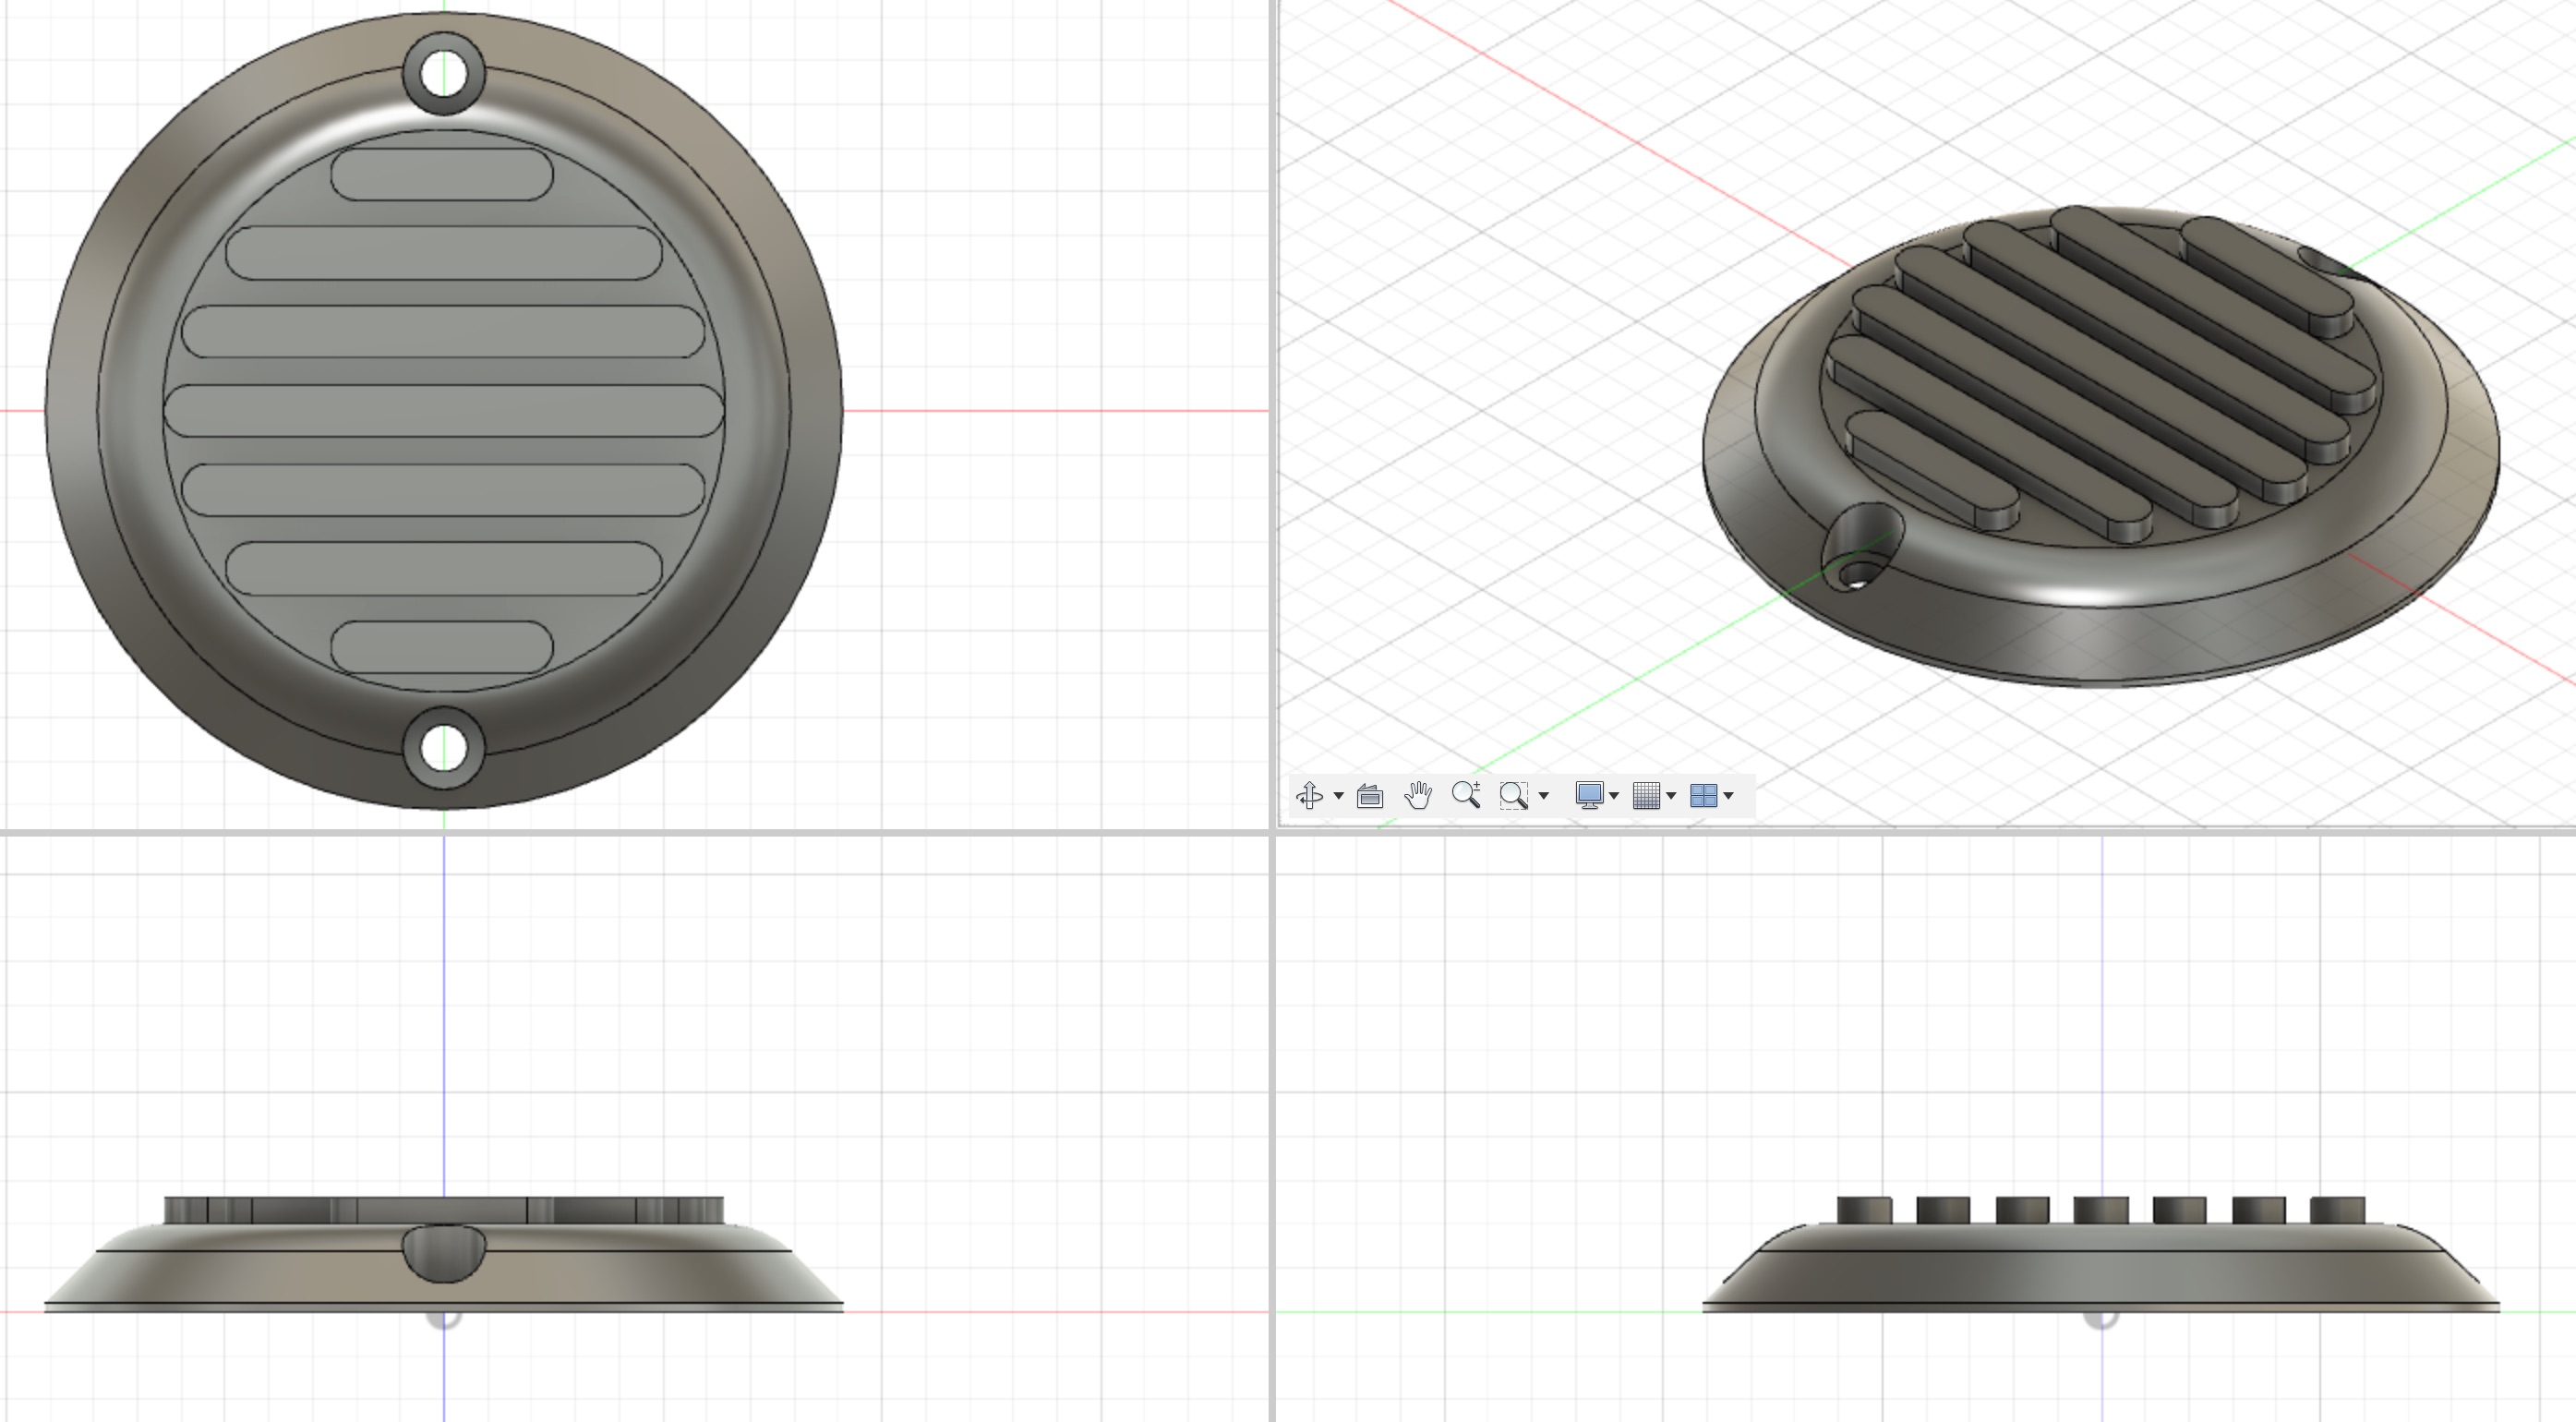
Task: Click the Viewports layout icon
Action: click(1703, 796)
